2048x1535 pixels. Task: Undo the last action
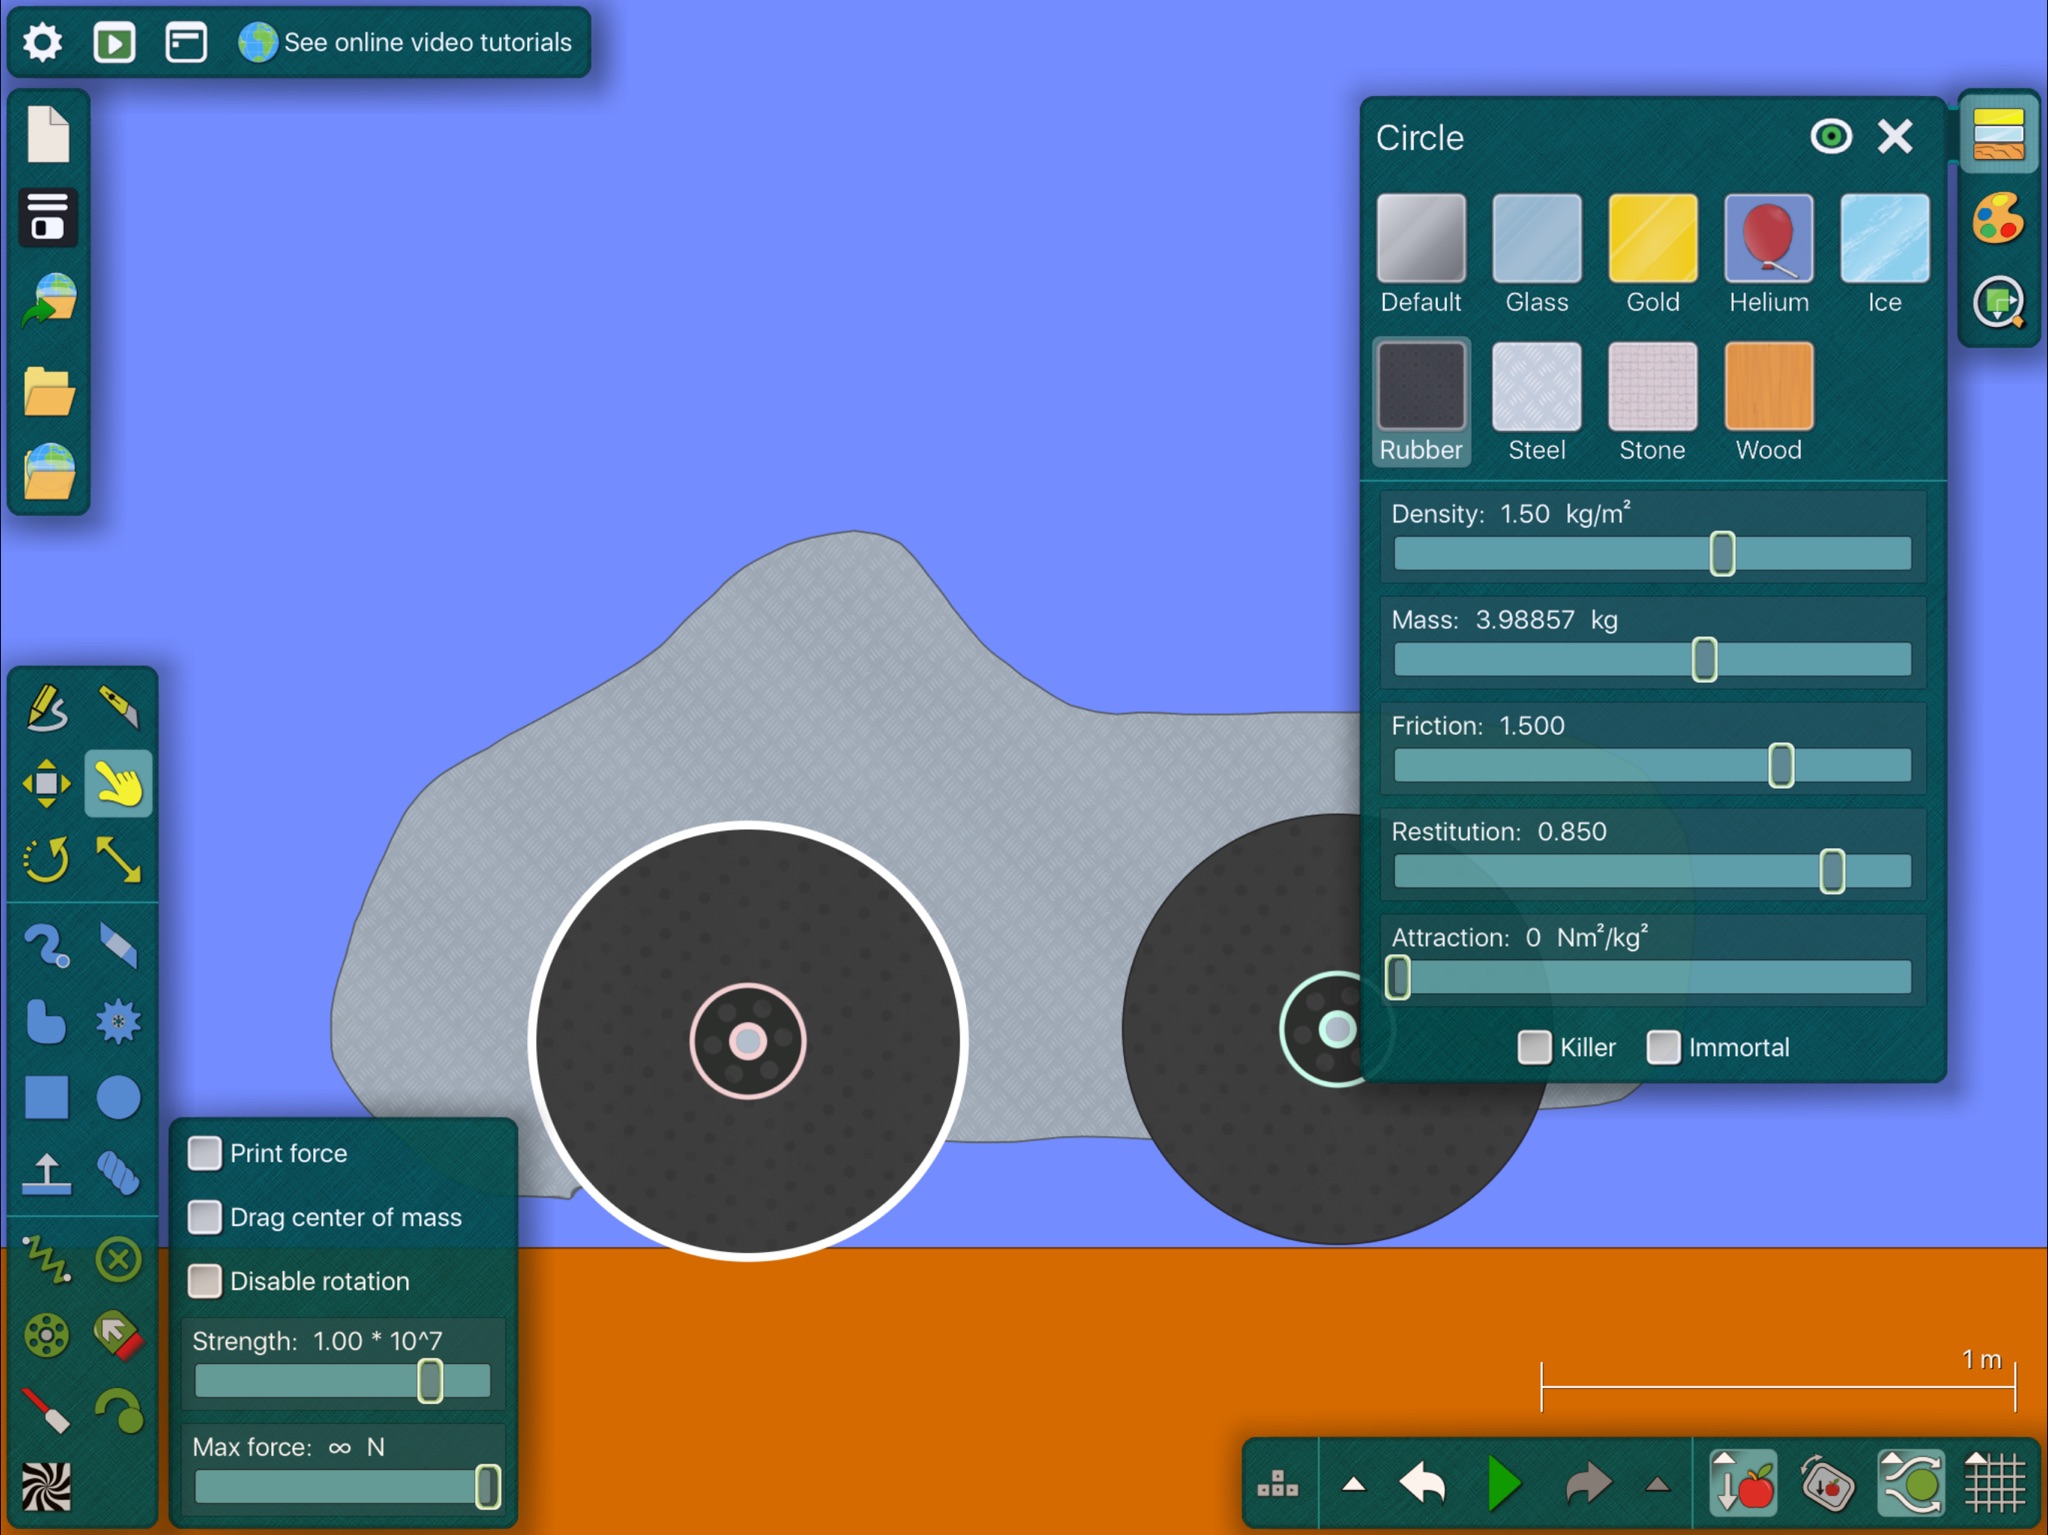[x=1424, y=1485]
